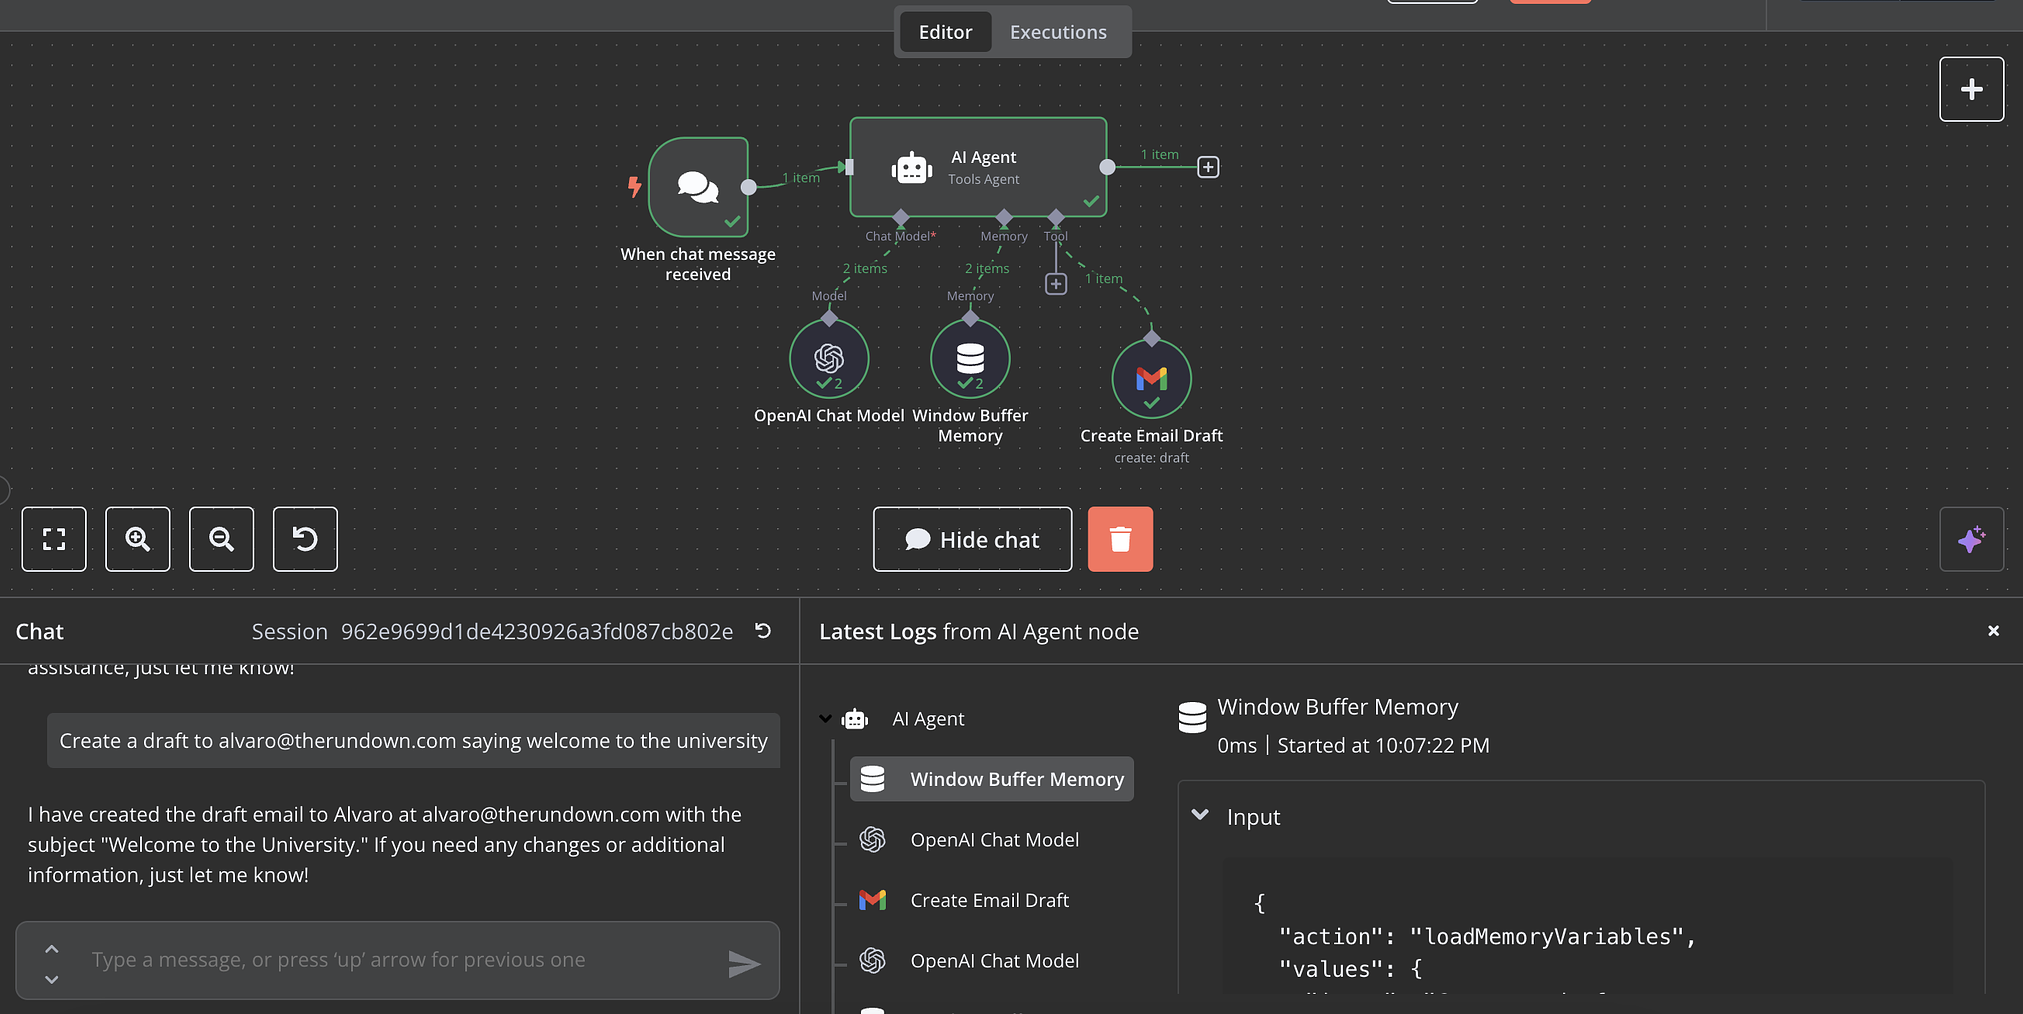Image resolution: width=2023 pixels, height=1014 pixels.
Task: Reset the canvas zoom level
Action: [x=305, y=539]
